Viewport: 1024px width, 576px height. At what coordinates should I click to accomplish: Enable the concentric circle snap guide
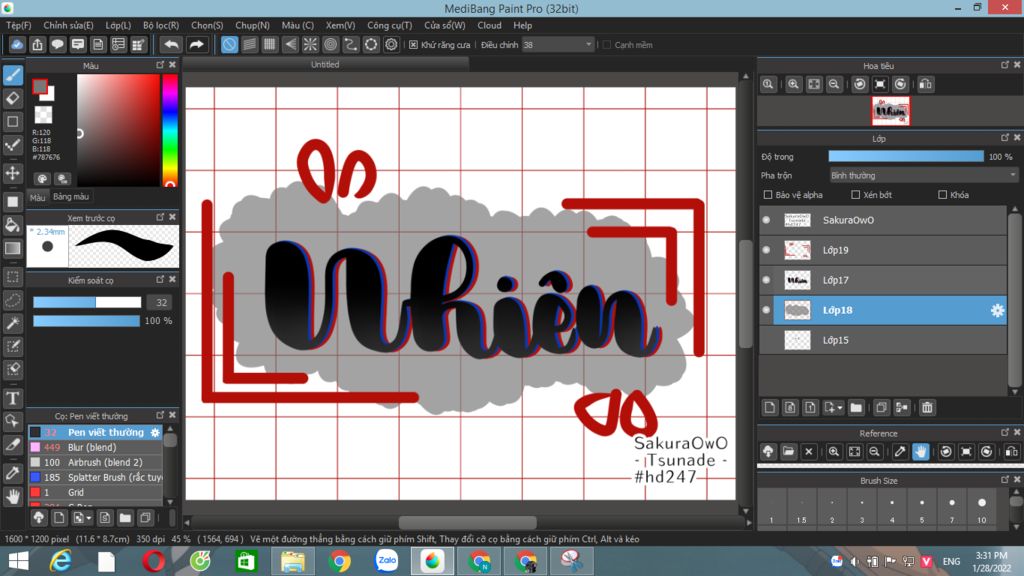point(330,44)
